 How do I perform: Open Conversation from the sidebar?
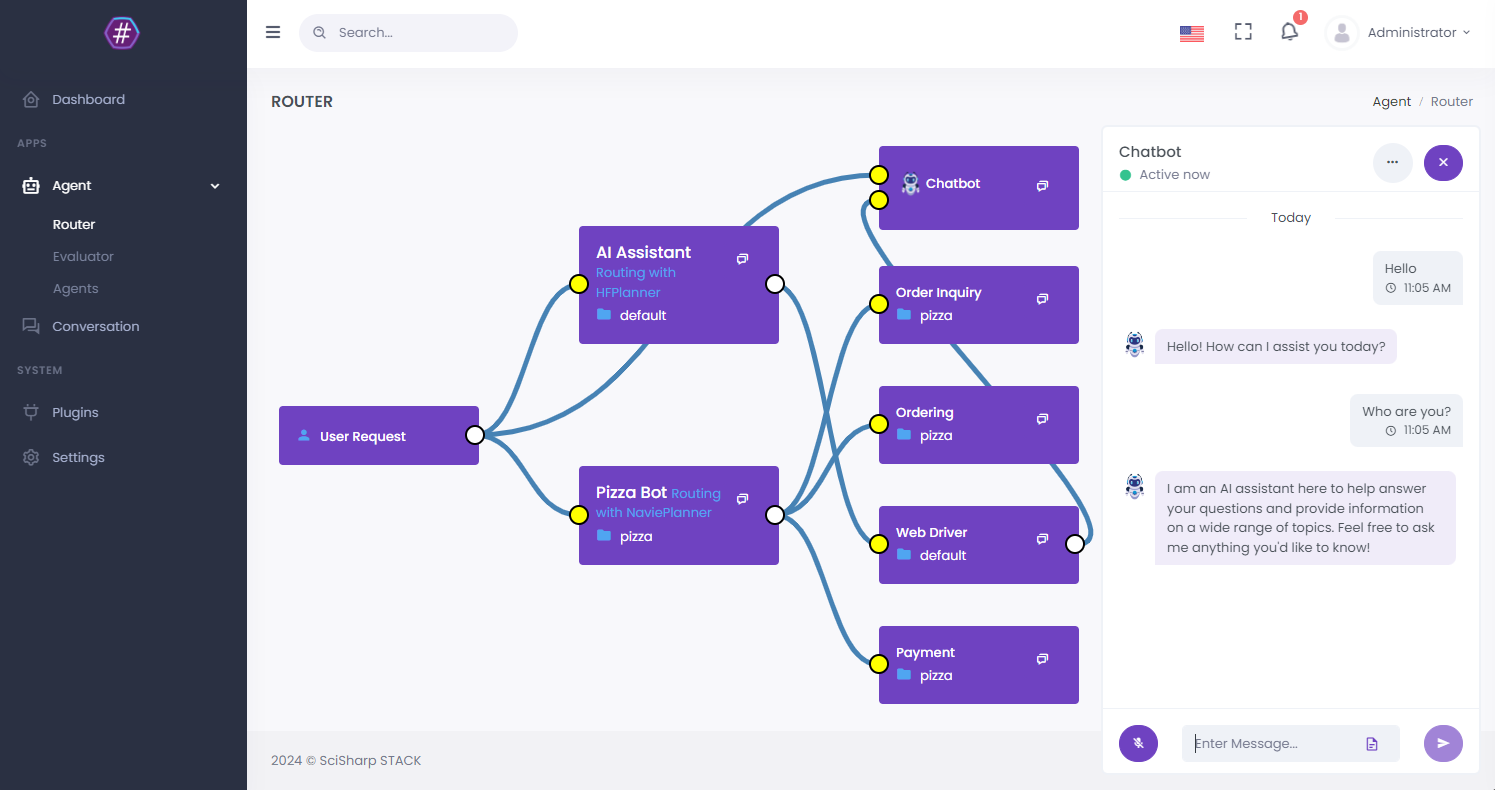click(x=95, y=326)
